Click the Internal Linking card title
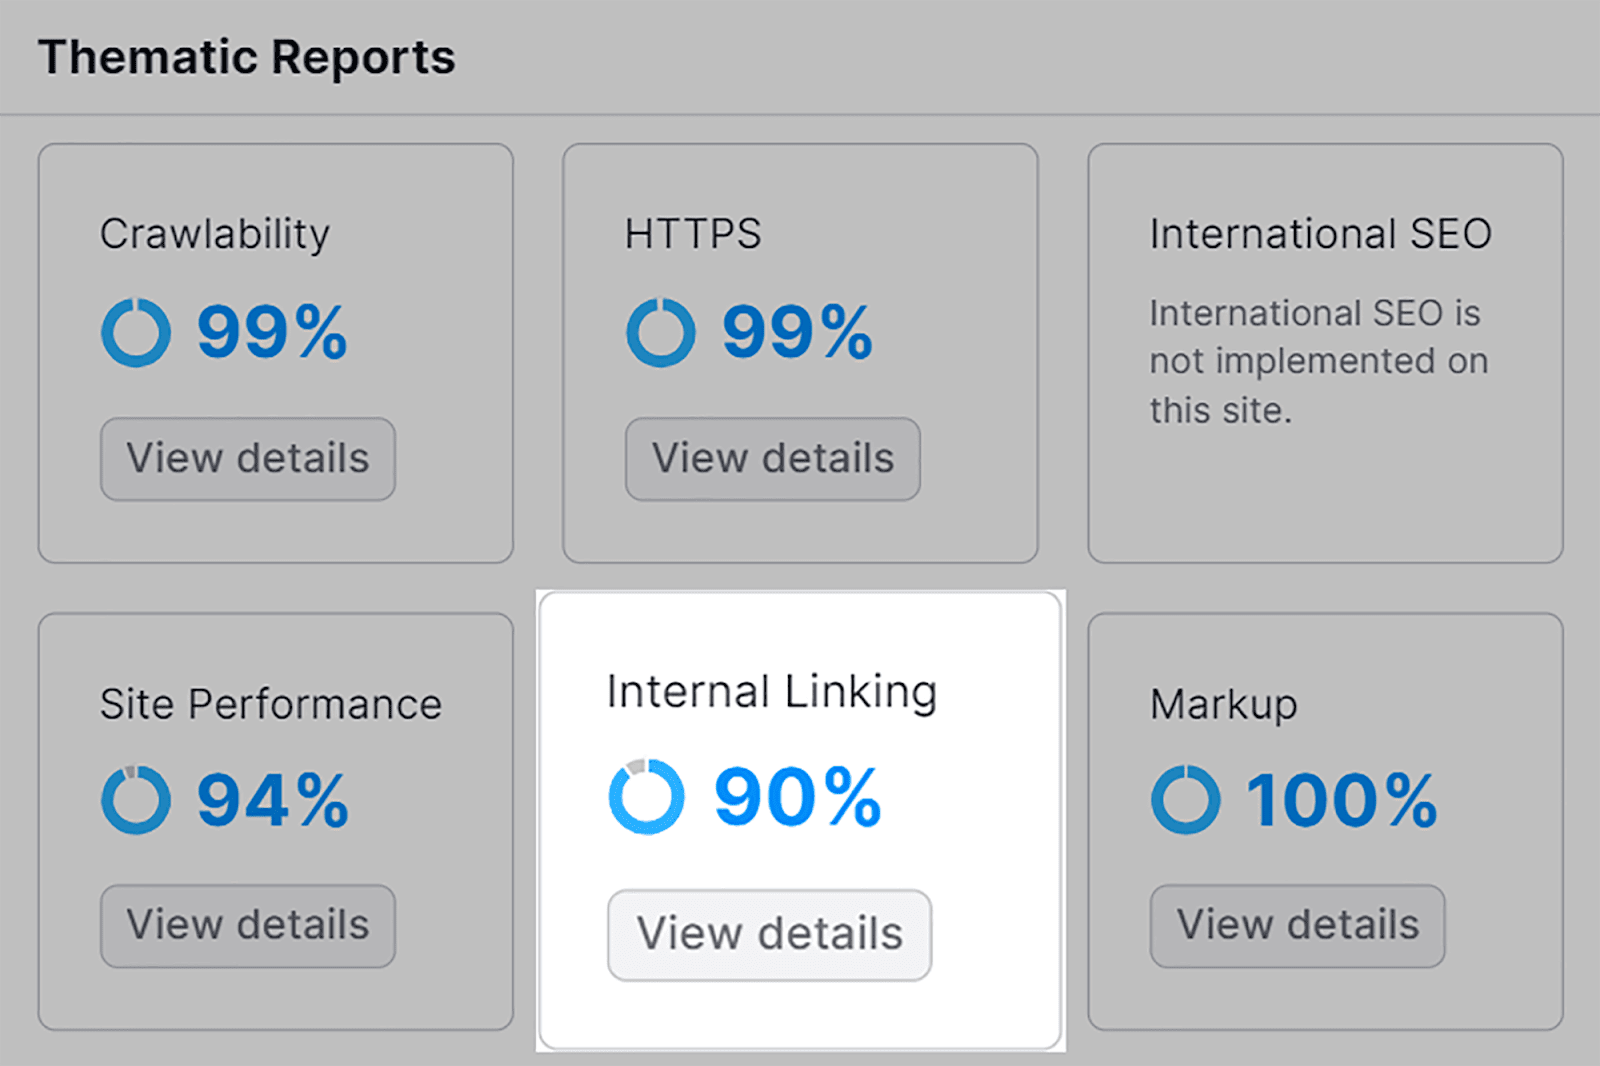Screen dimensions: 1600x1066 [772, 689]
